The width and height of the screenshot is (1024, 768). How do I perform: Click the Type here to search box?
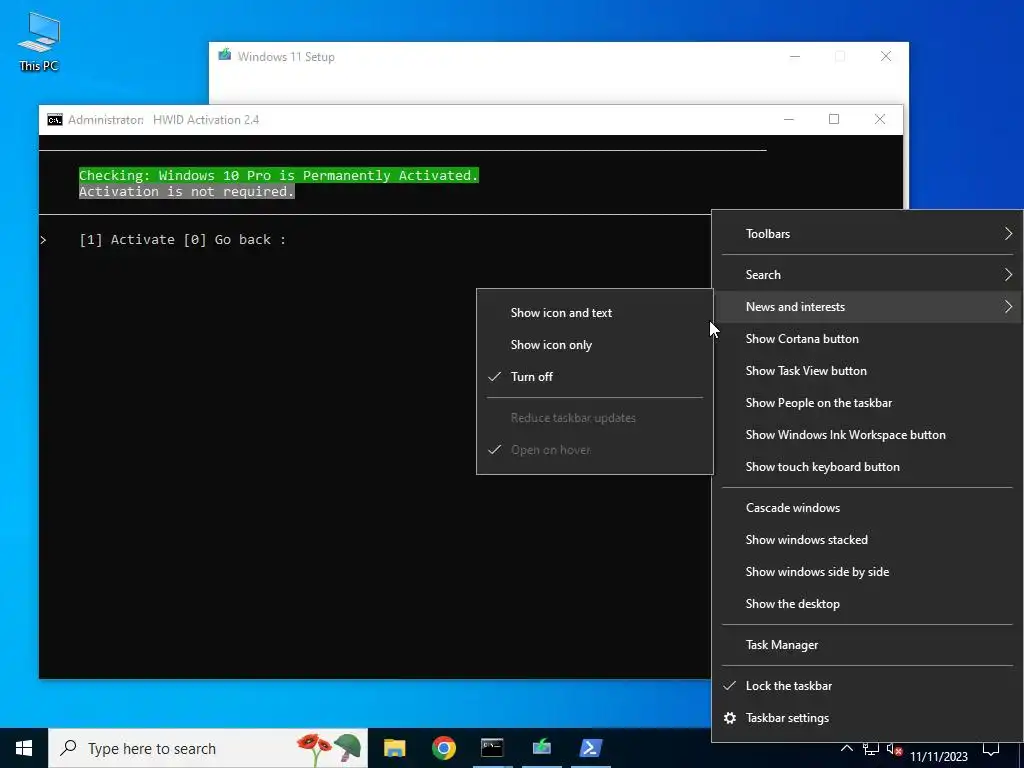pos(208,748)
